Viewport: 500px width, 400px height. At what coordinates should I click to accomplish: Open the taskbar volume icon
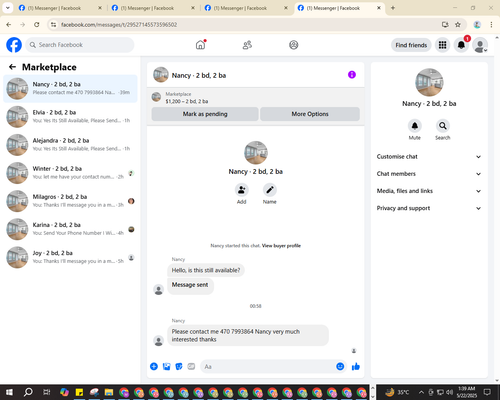[450, 392]
